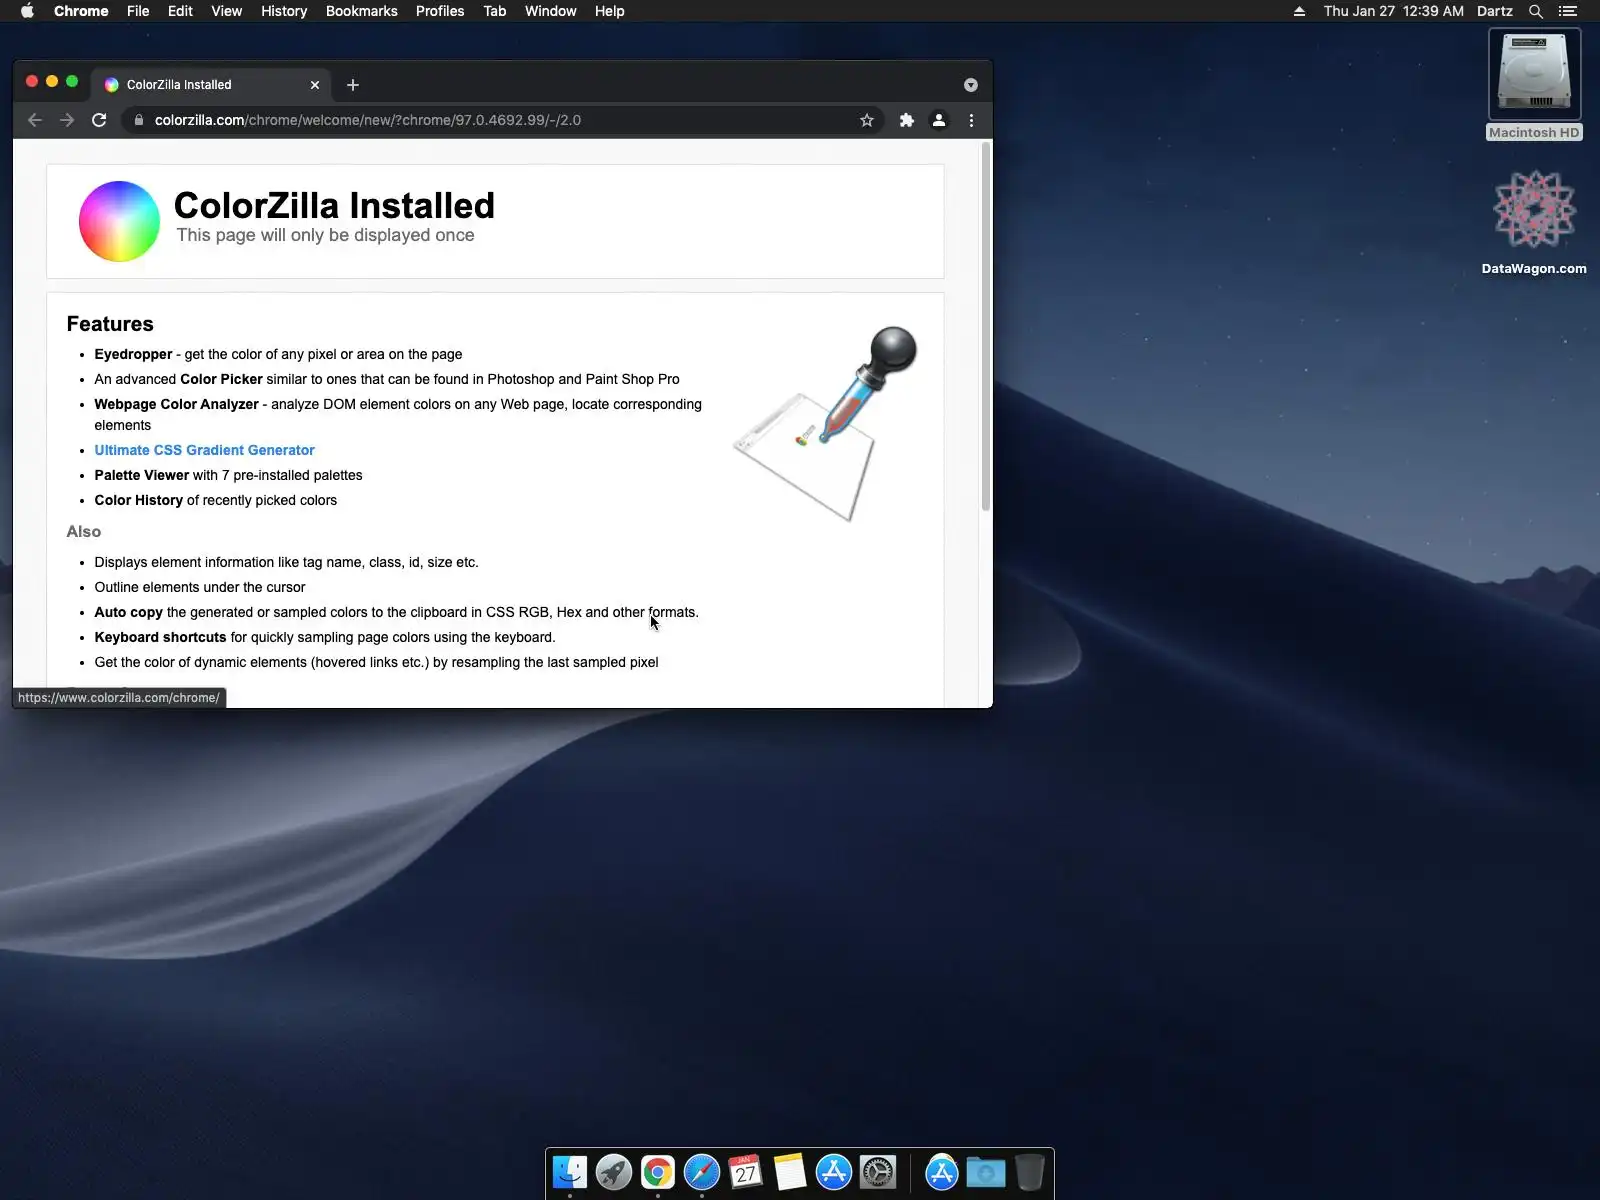Open the View menu
The width and height of the screenshot is (1600, 1200).
tap(226, 11)
